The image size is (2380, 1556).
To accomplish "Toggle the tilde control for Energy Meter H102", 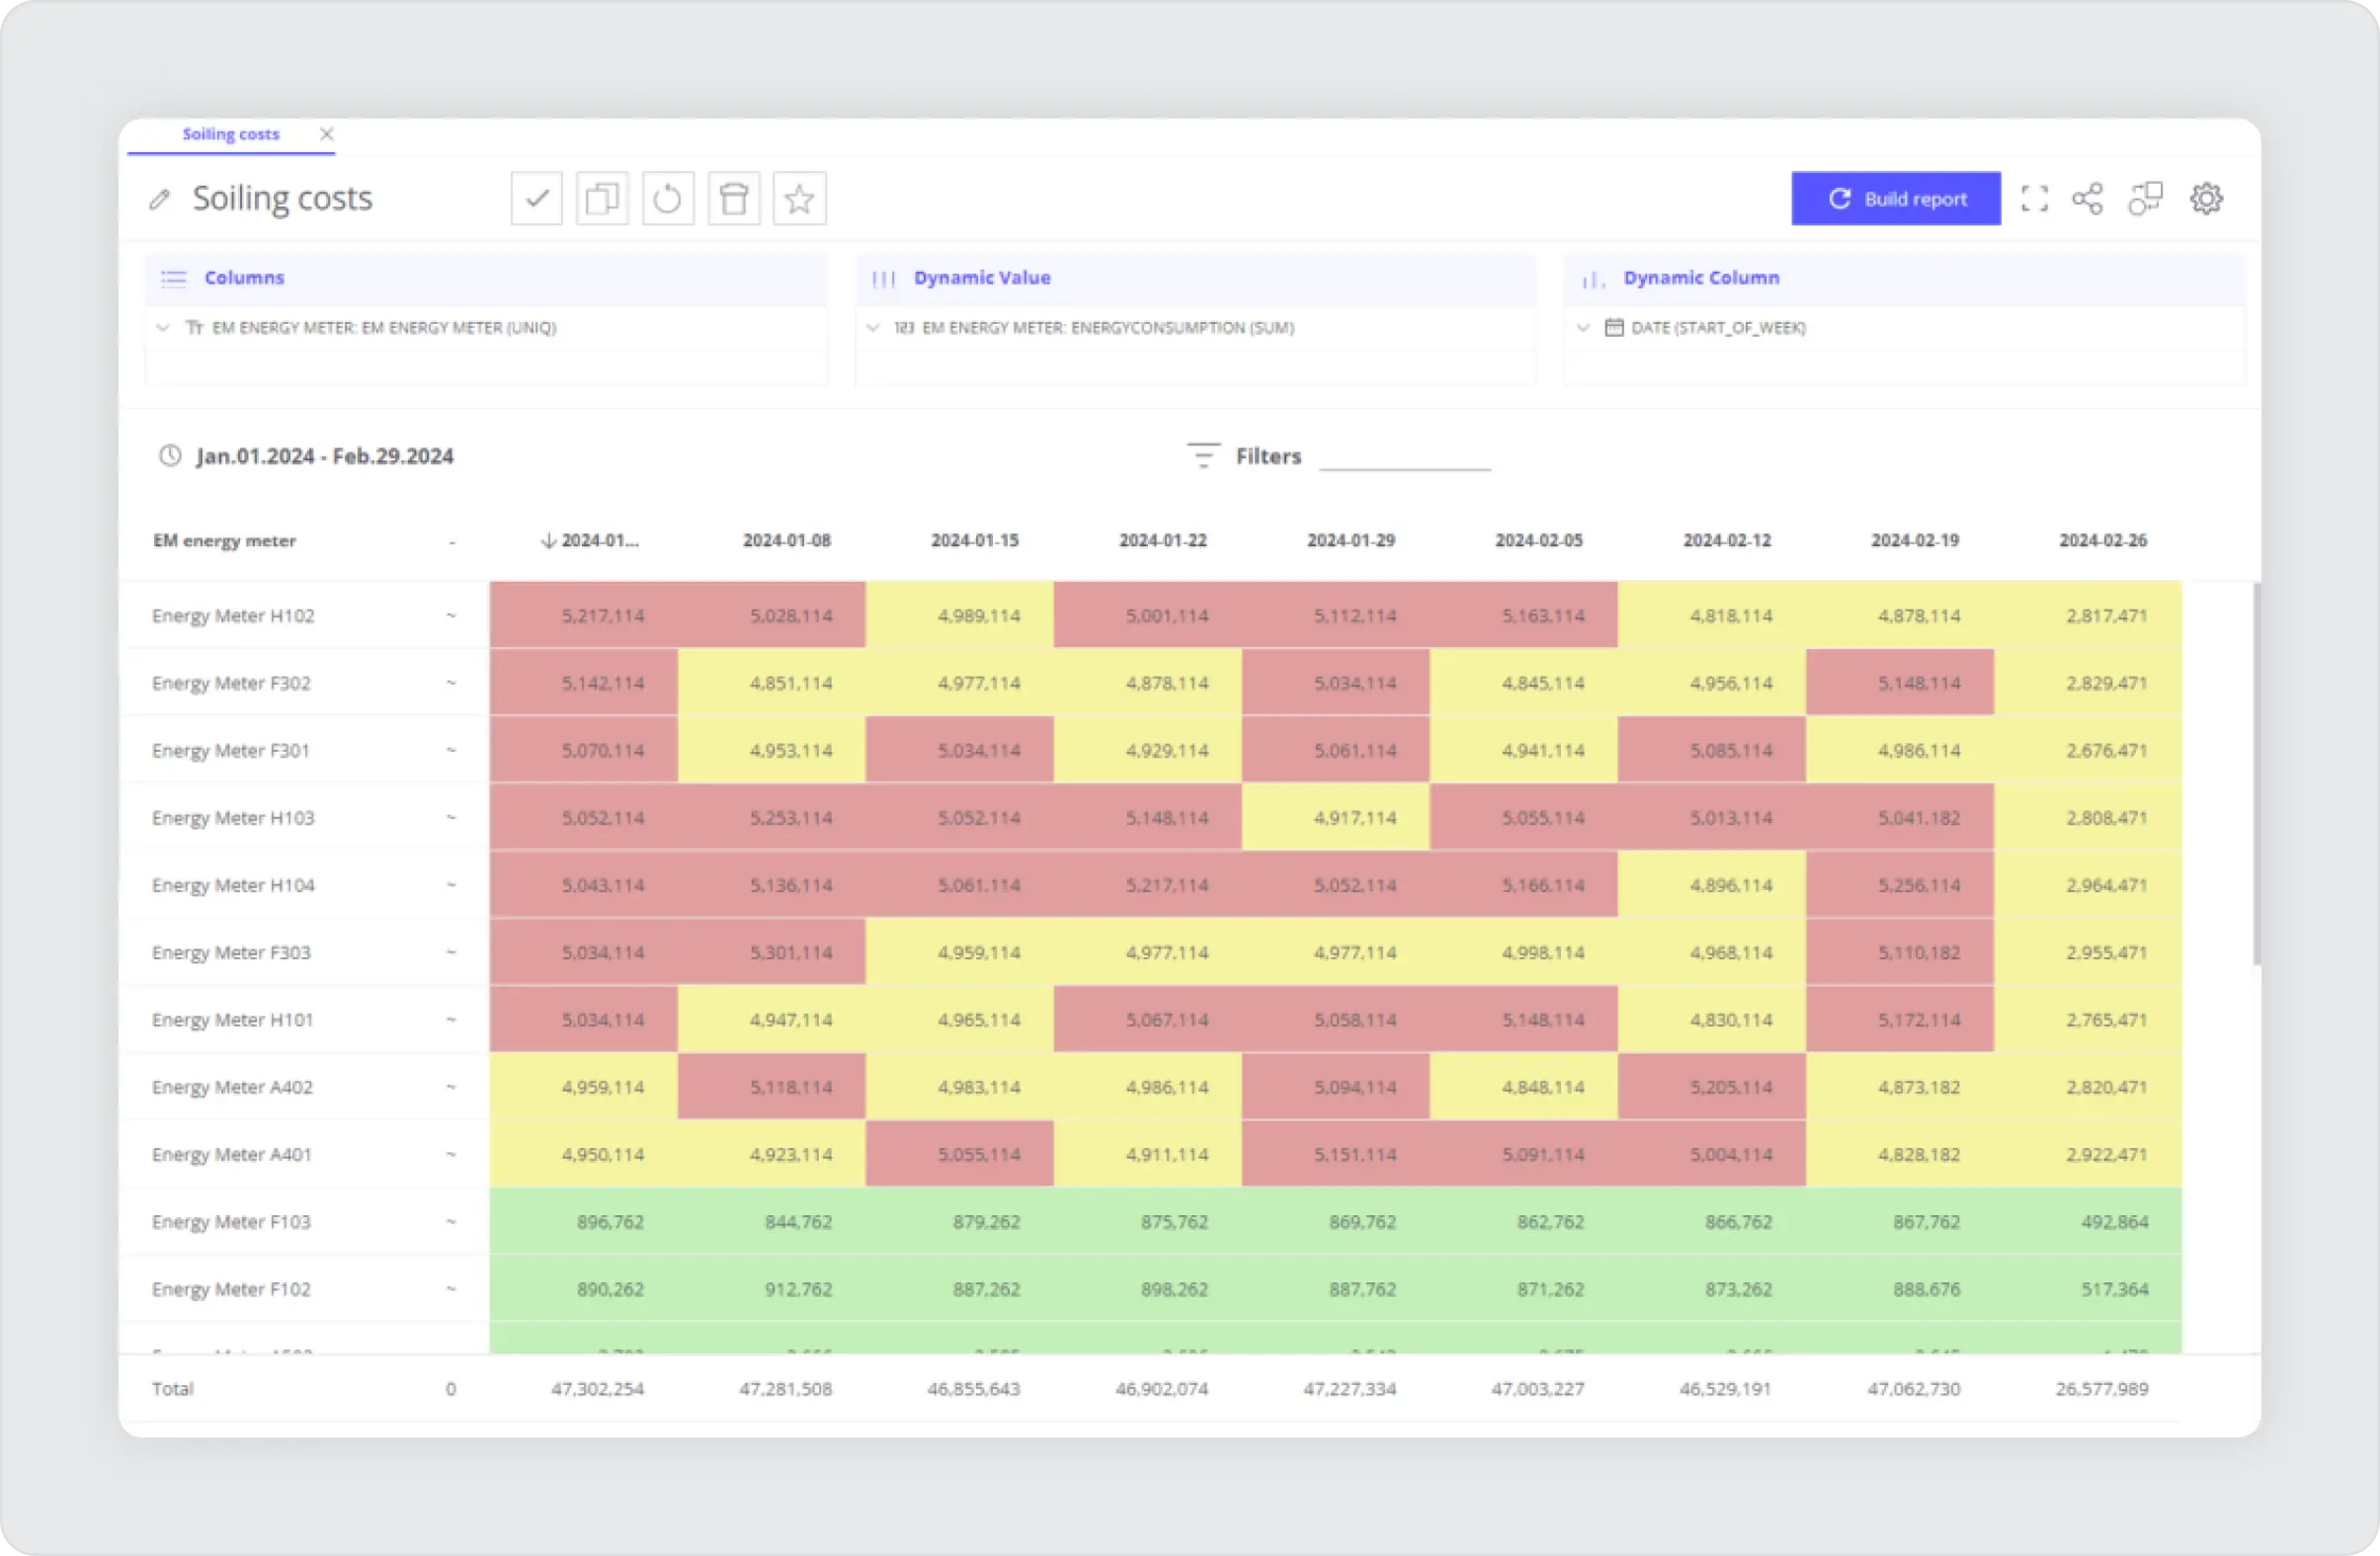I will tap(451, 615).
